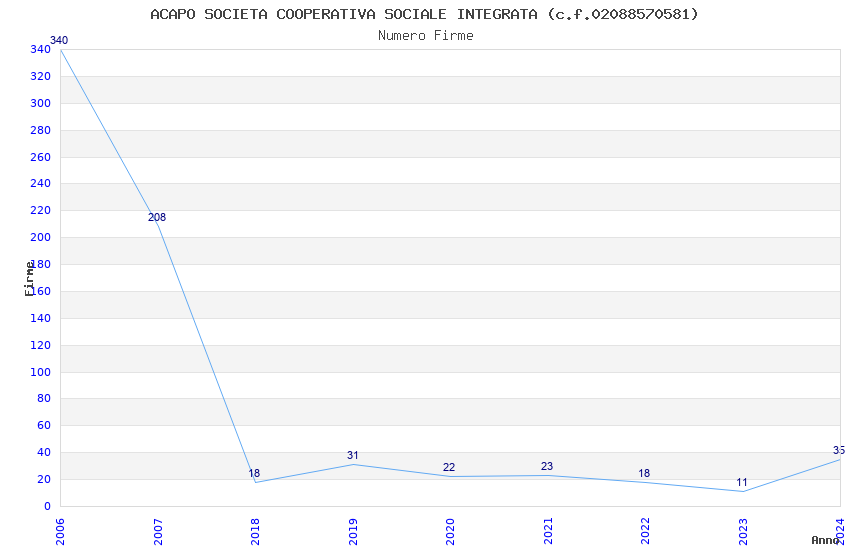Click the x-axis year label 2024
Viewport: 850px width, 550px height.
tap(840, 532)
